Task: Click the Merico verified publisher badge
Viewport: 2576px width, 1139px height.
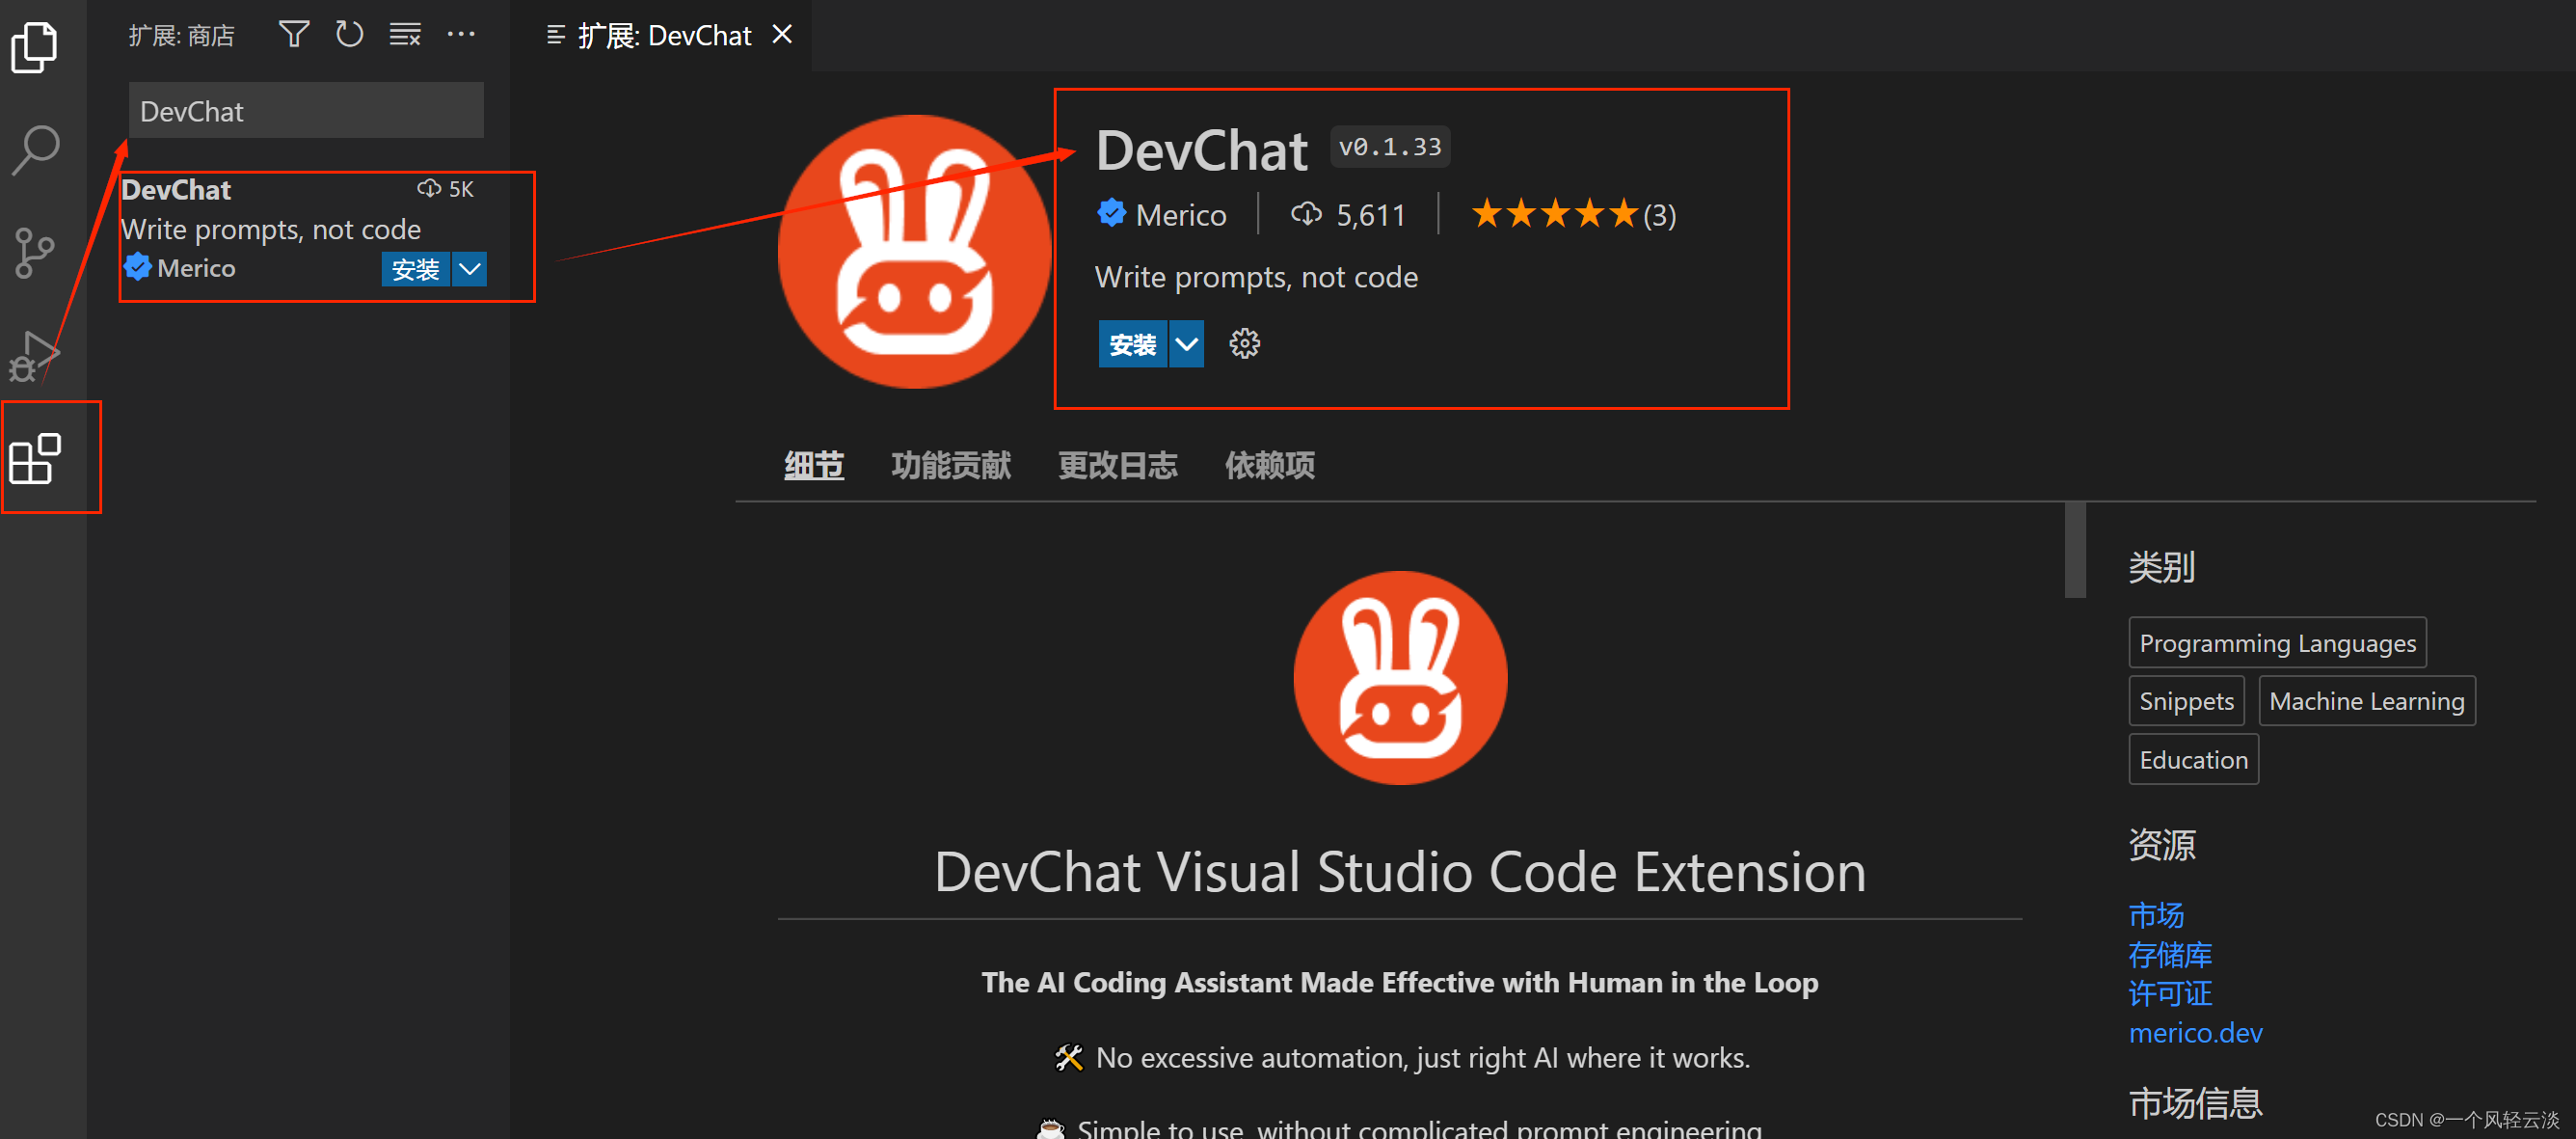Action: coord(1112,213)
